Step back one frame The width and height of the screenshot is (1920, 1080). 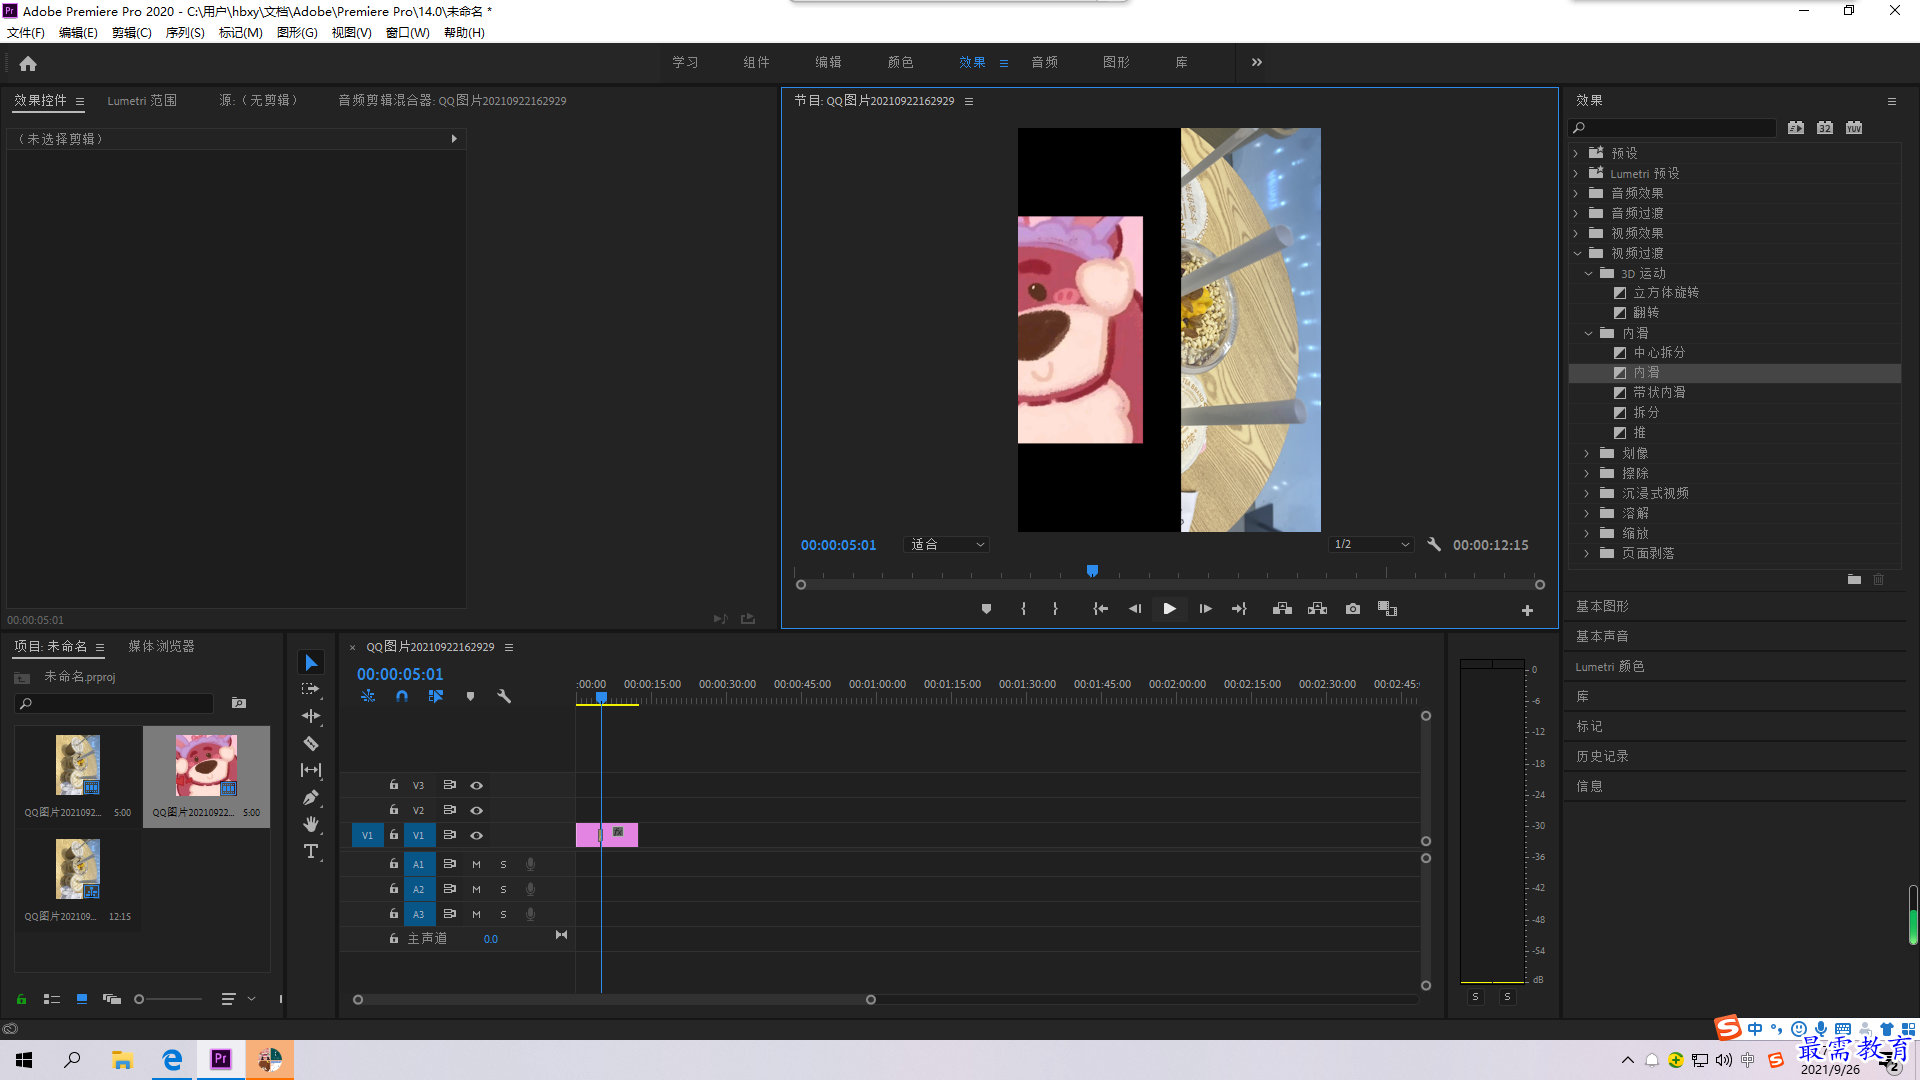click(1134, 609)
